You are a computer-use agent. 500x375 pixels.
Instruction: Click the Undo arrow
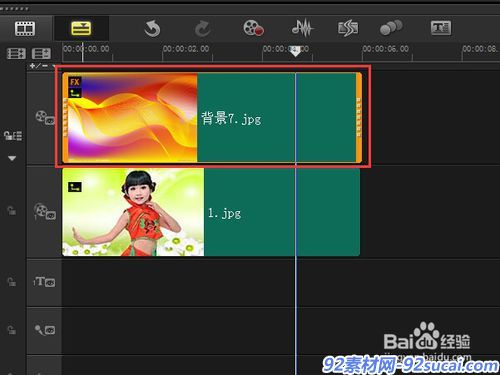click(x=152, y=28)
